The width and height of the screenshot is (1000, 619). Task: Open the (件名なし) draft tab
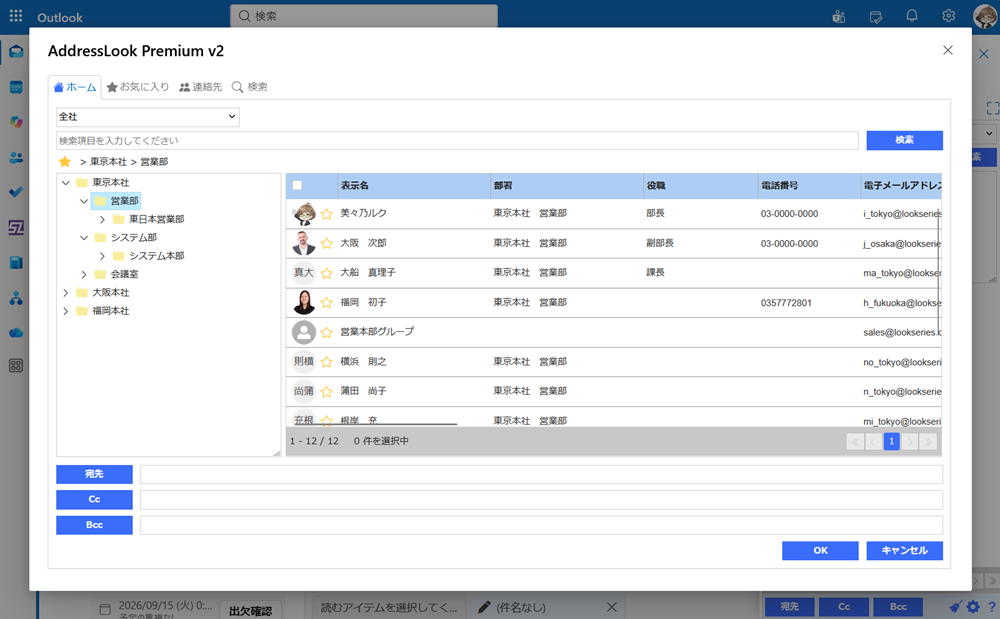(521, 608)
